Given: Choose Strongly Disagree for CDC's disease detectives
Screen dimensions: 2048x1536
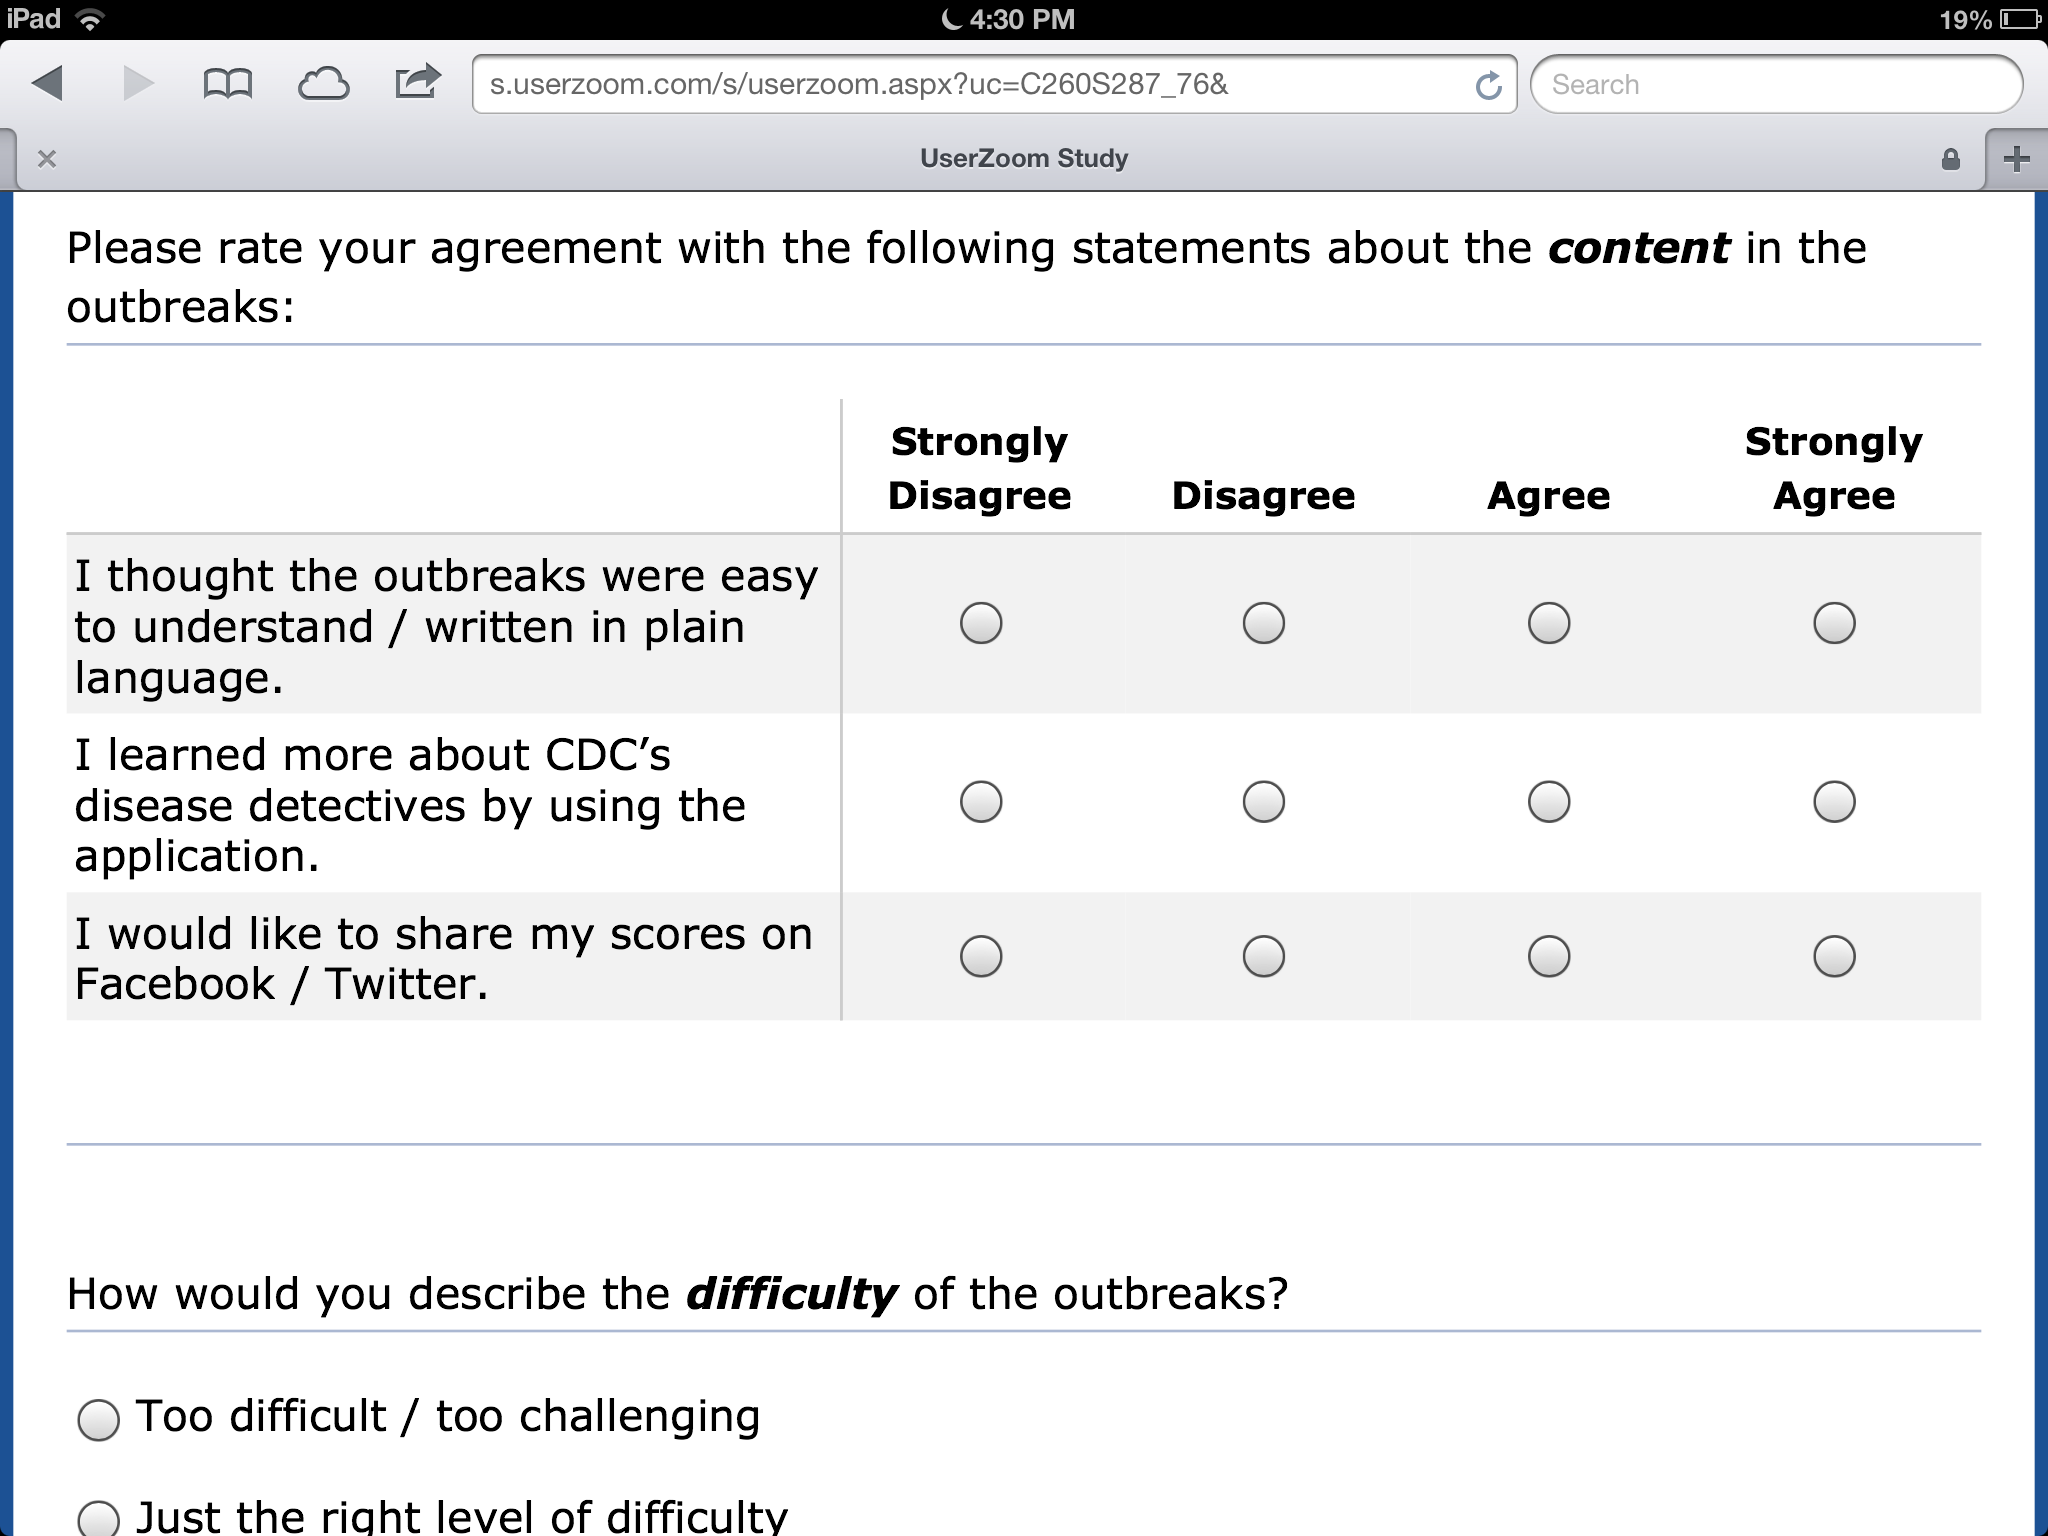Looking at the screenshot, I should [980, 802].
